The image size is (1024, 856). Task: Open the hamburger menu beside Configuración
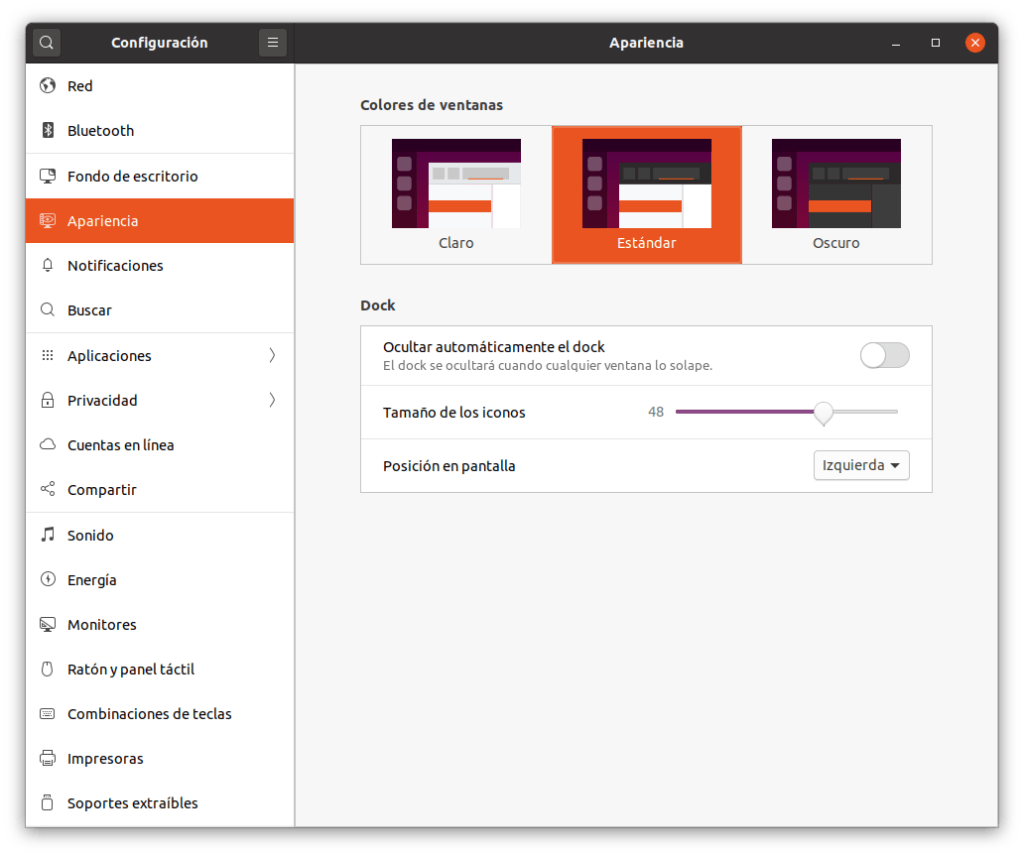pos(272,43)
